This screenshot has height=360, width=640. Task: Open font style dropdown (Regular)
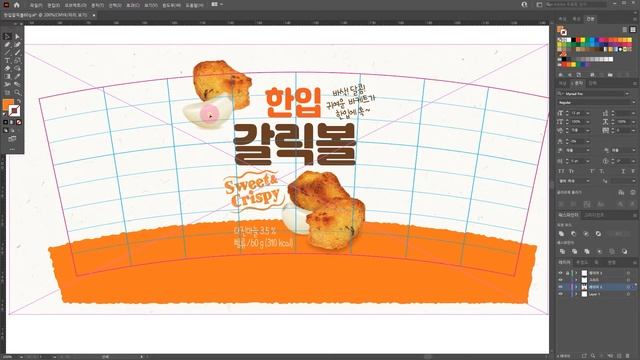click(633, 102)
